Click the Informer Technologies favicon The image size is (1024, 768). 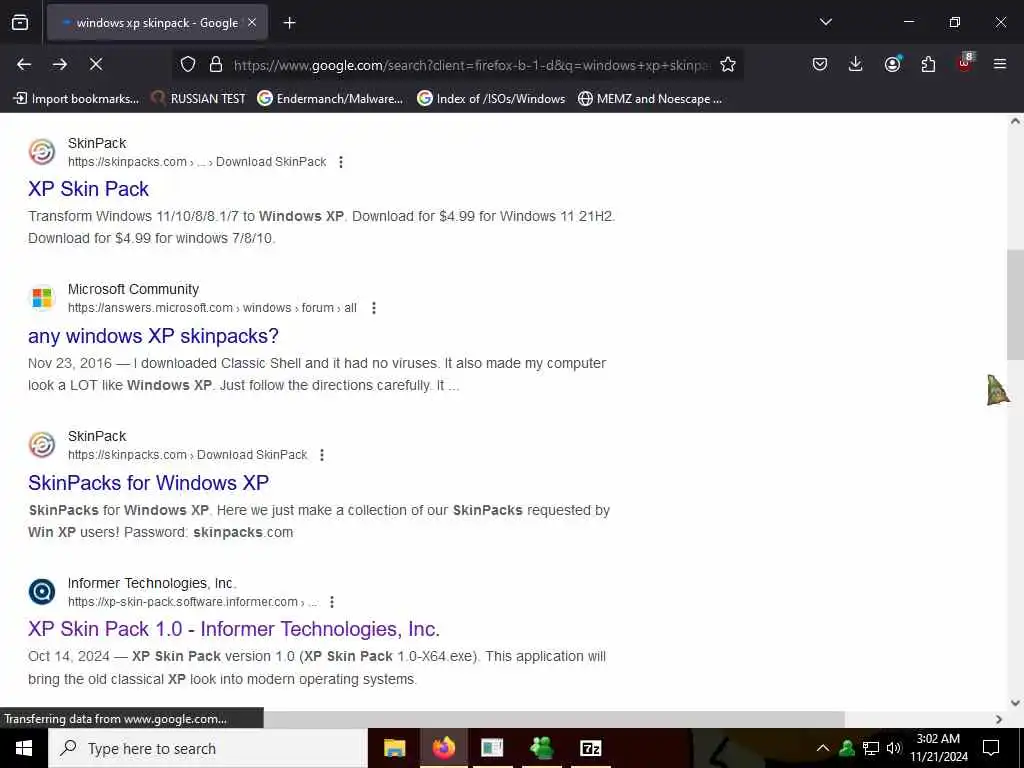[42, 592]
